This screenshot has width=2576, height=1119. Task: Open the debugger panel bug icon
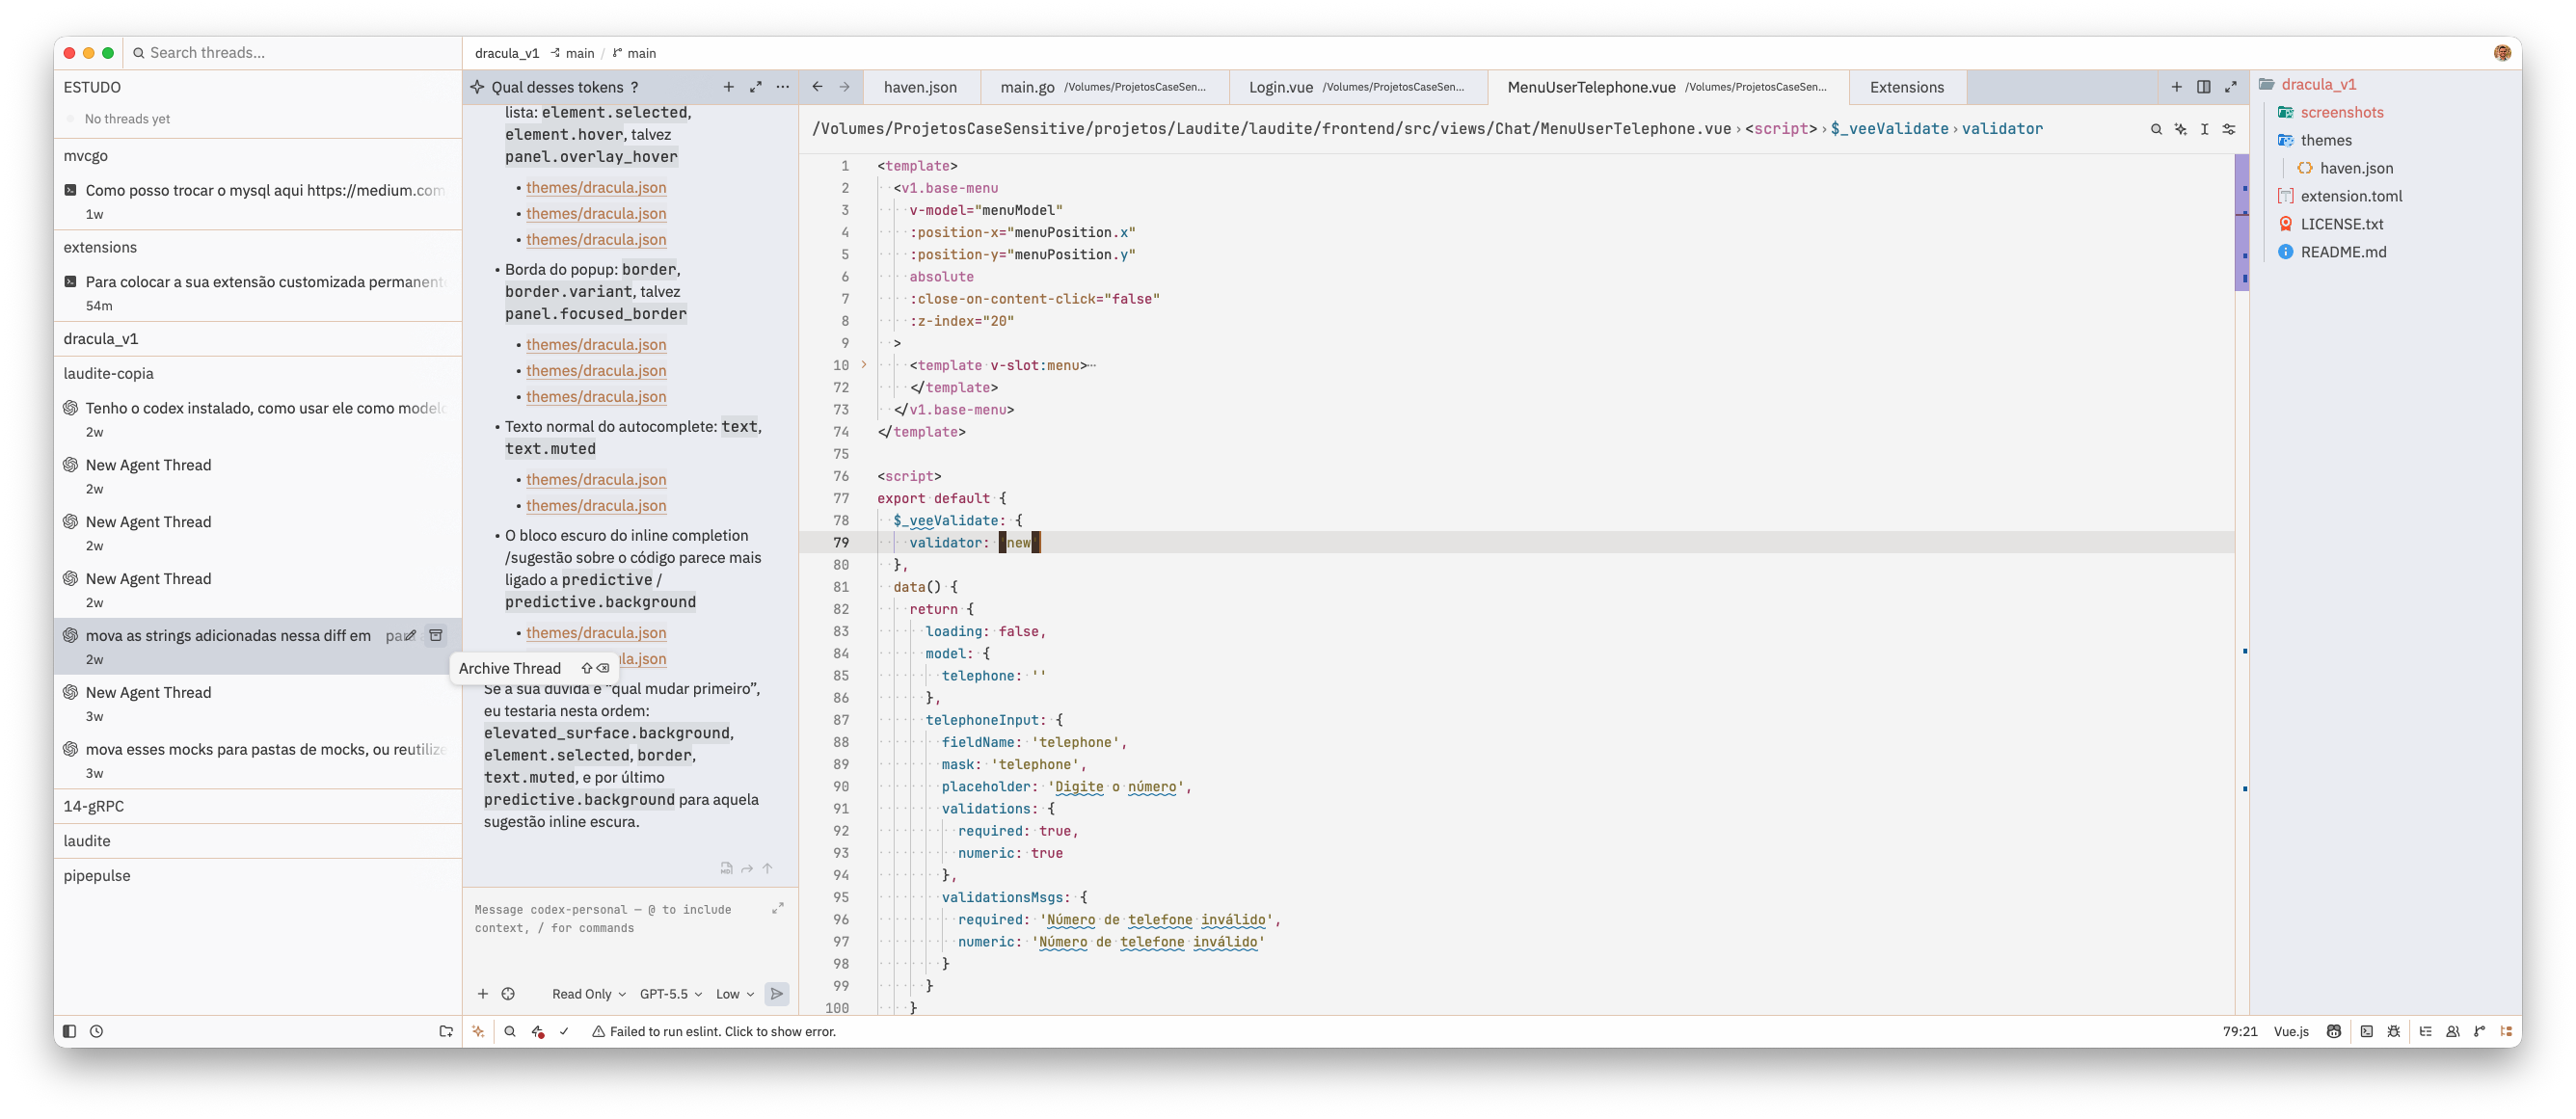2393,1031
